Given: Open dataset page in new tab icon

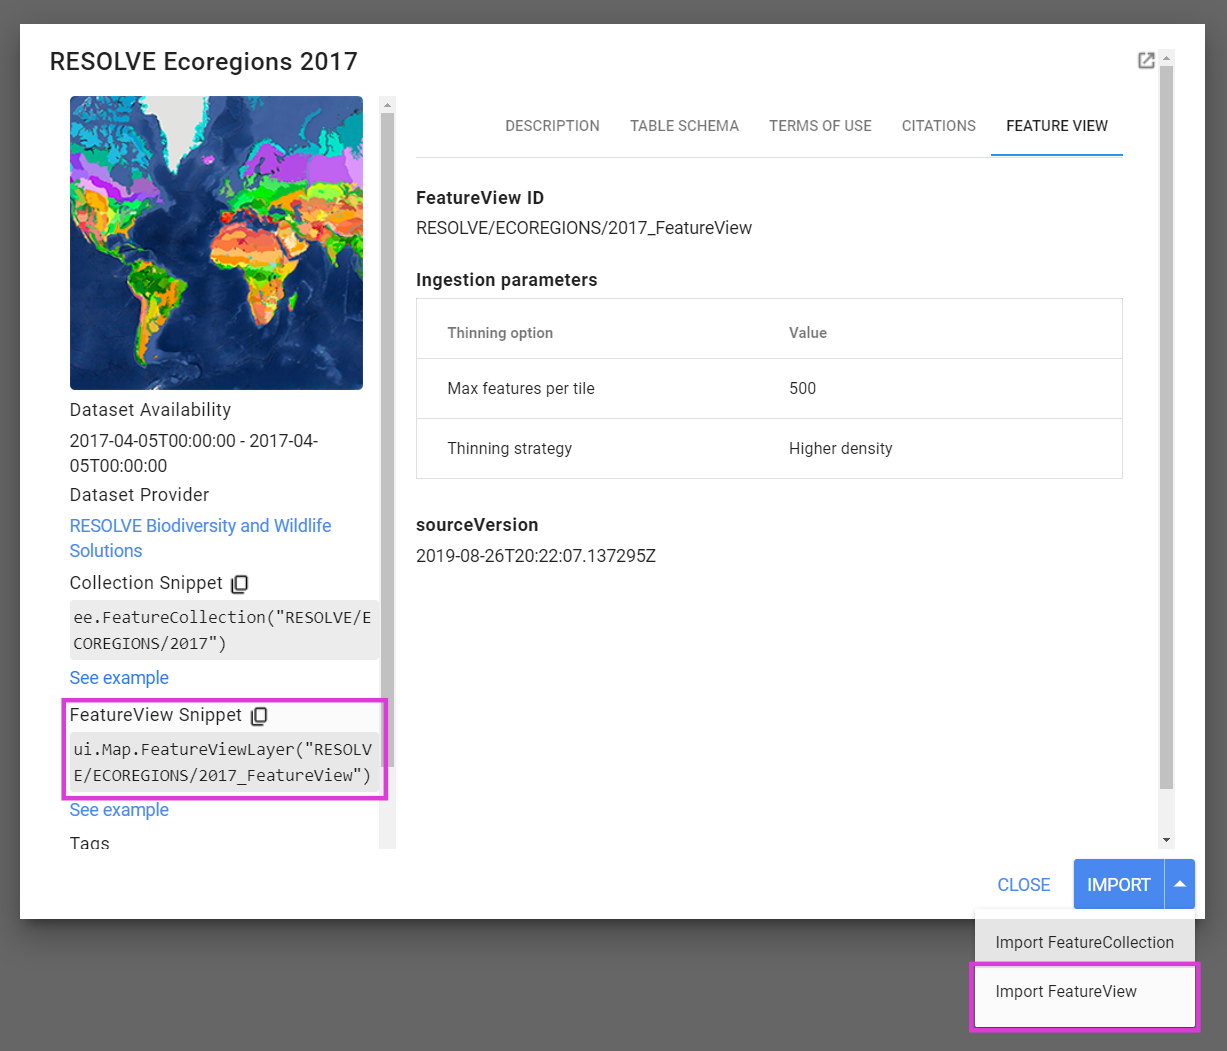Looking at the screenshot, I should (x=1146, y=61).
